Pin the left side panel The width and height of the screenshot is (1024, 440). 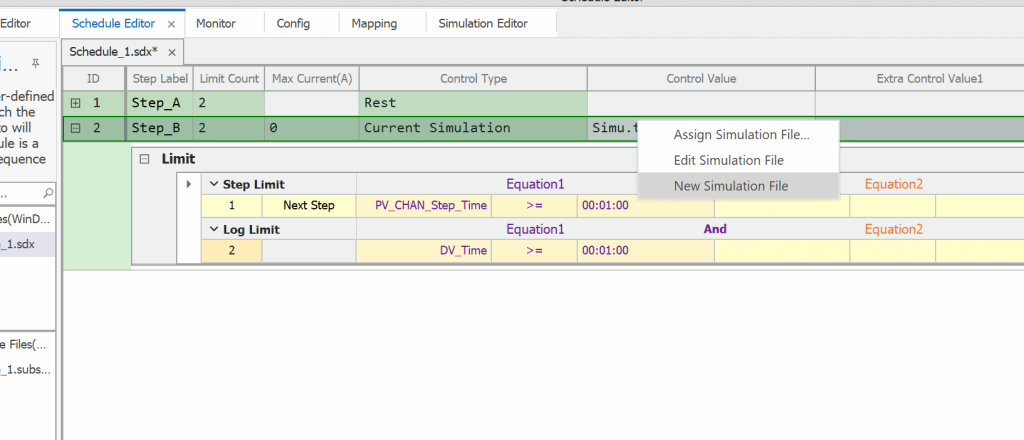(x=36, y=63)
